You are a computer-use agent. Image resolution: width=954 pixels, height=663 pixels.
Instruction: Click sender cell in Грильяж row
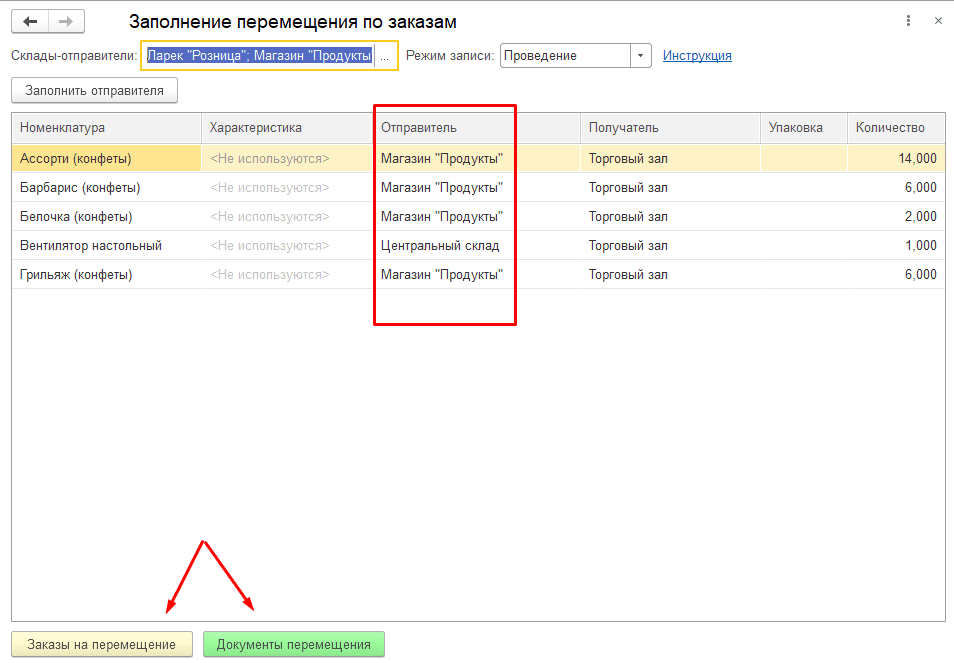coord(476,275)
